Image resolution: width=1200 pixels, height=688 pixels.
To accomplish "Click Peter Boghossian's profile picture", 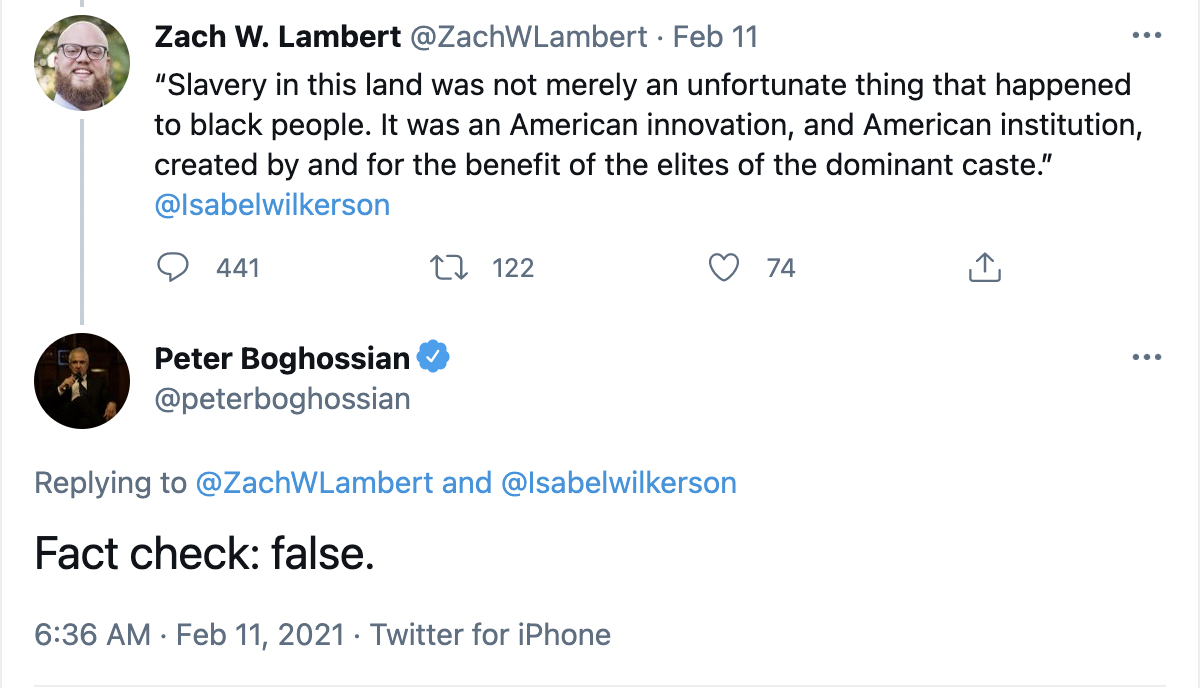I will [x=82, y=380].
